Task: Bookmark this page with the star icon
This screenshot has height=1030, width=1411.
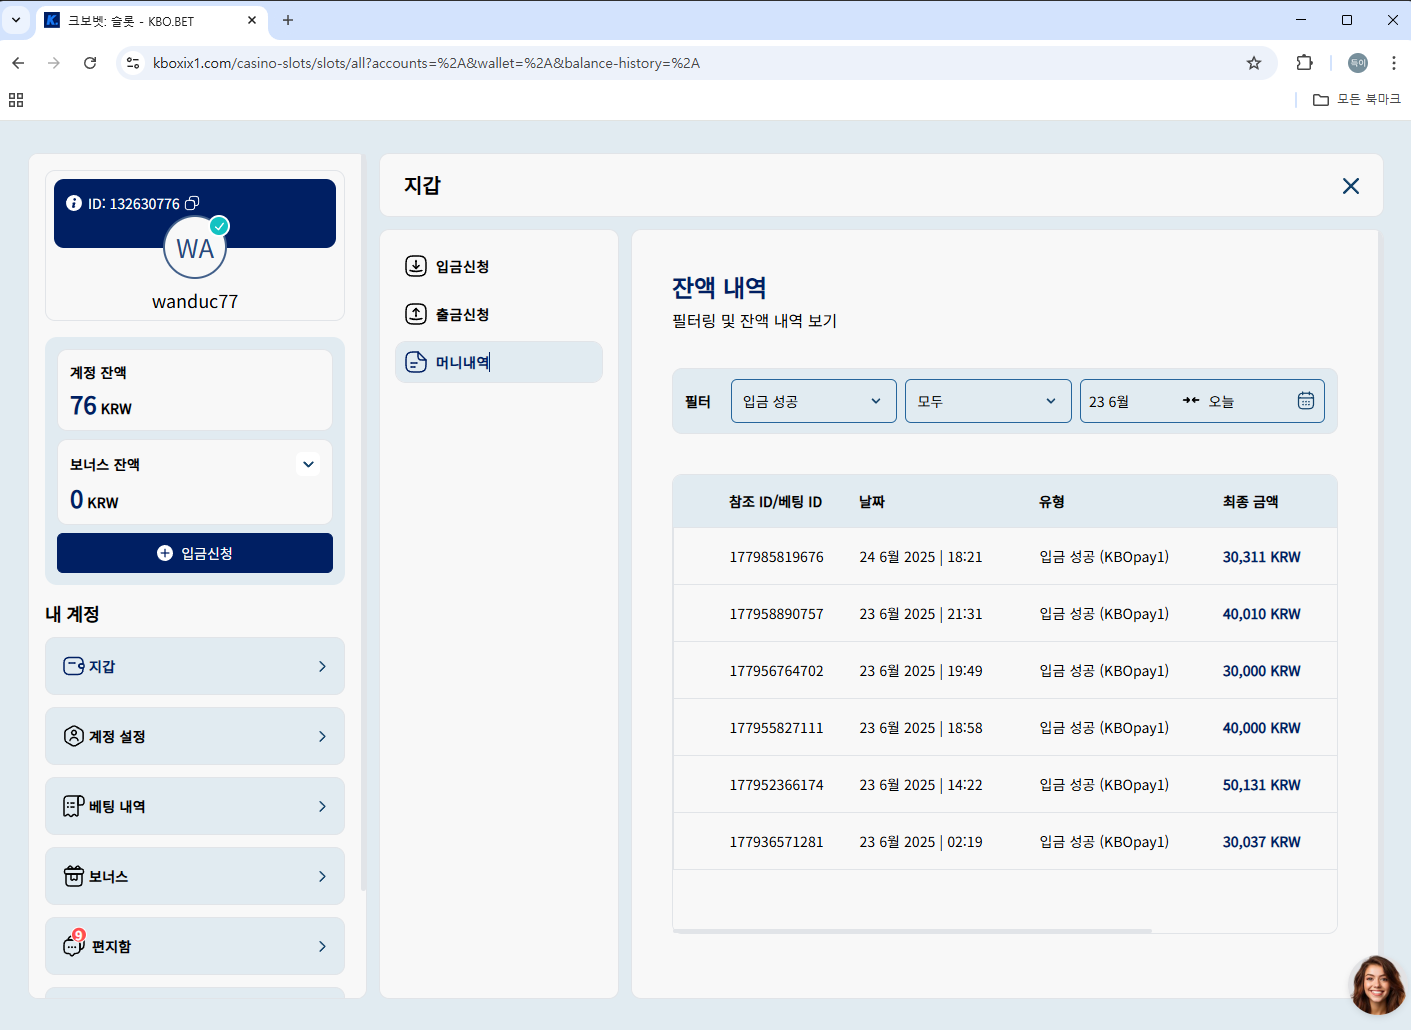Action: (x=1254, y=63)
